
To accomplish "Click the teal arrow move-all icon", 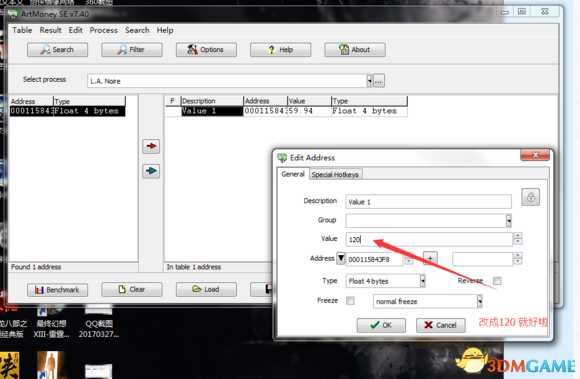I will [151, 171].
